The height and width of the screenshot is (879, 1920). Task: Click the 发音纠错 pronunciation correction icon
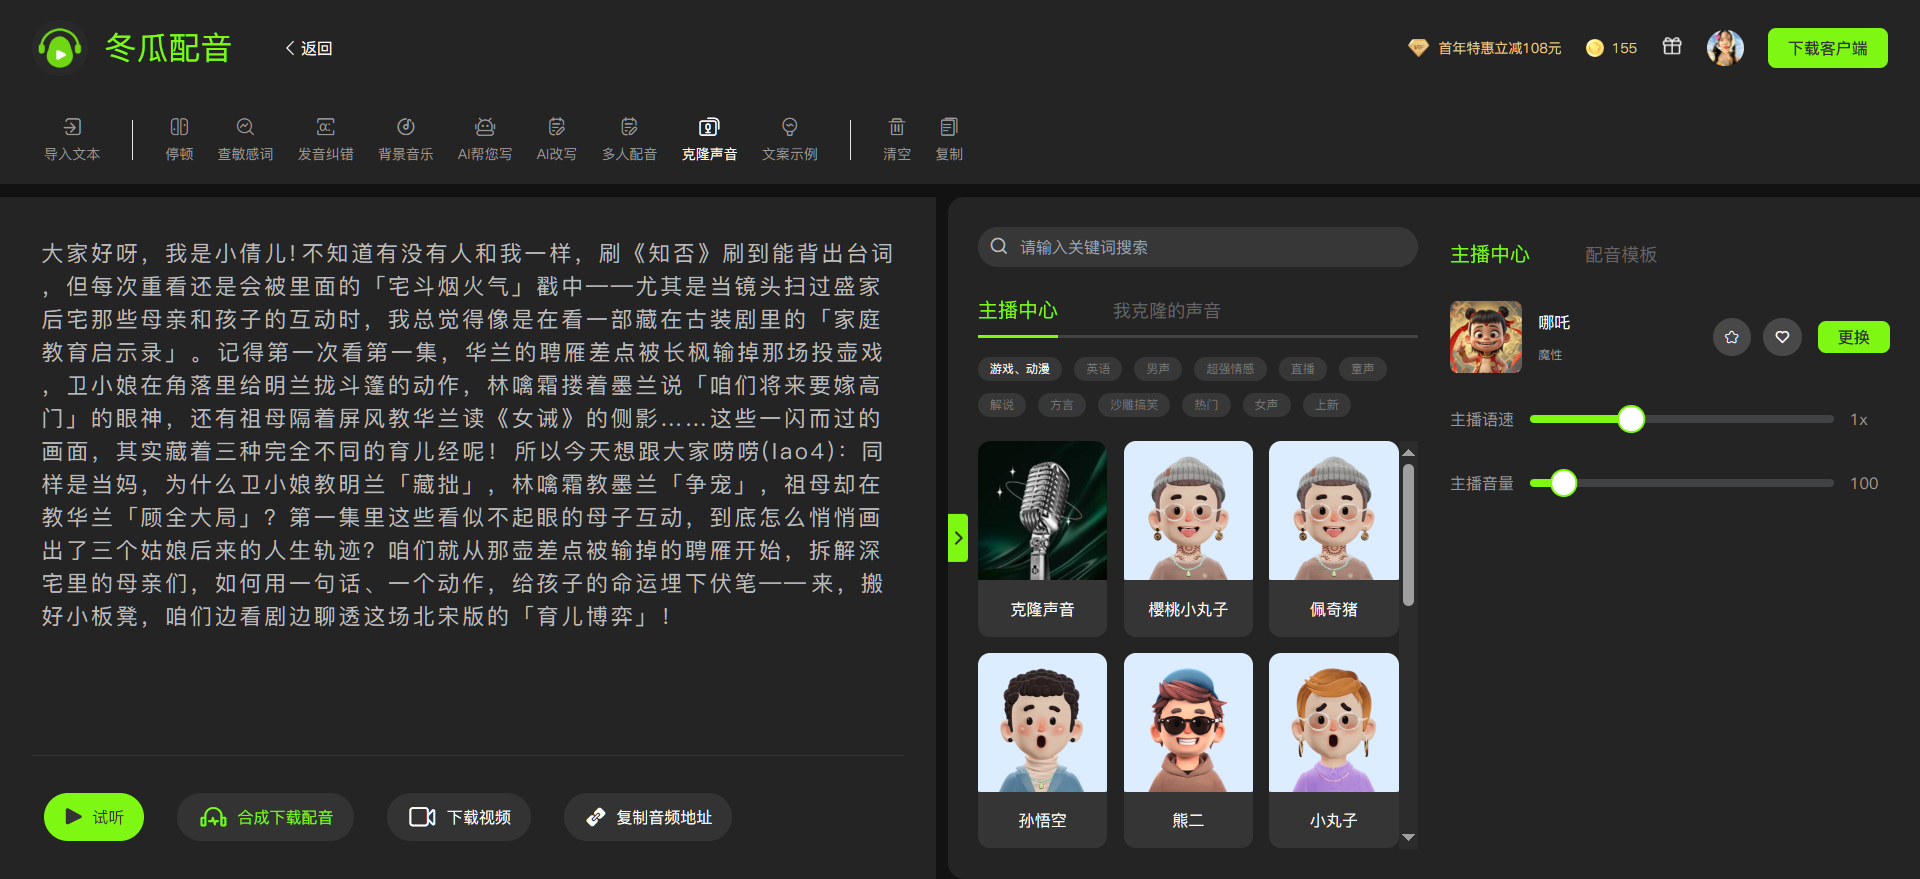(325, 139)
